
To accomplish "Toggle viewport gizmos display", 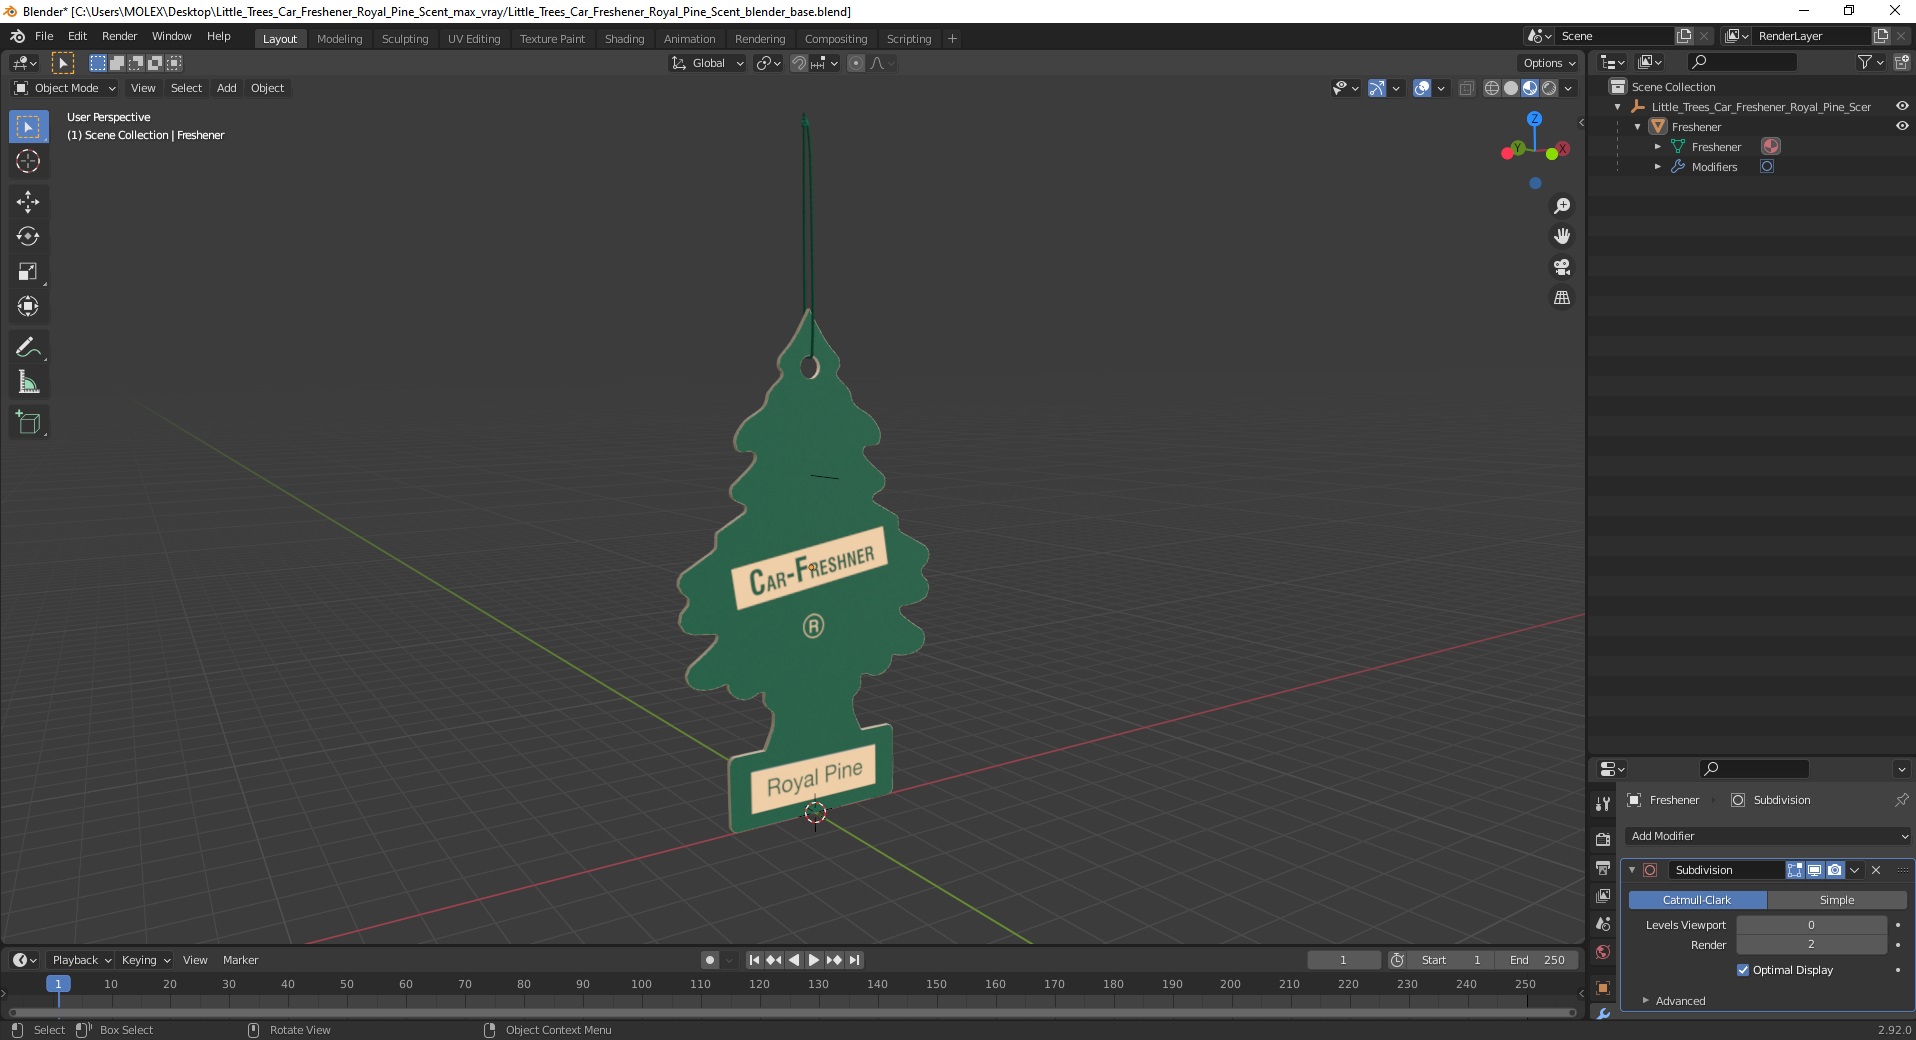I will point(1377,88).
